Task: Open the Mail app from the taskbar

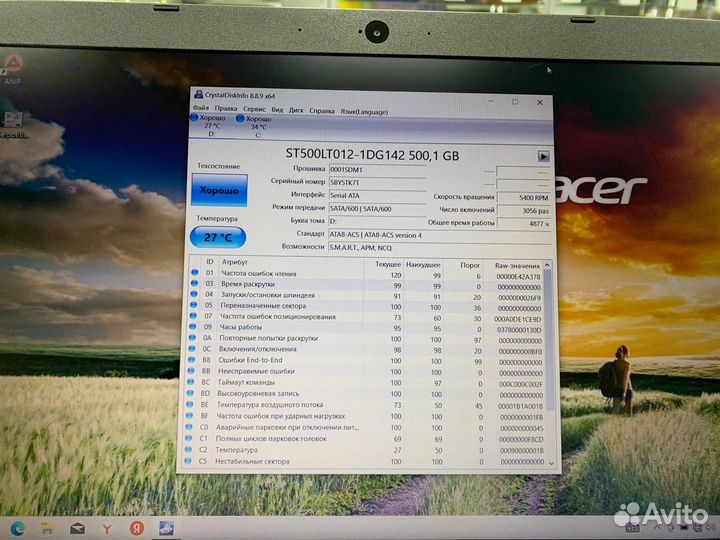Action: click(x=77, y=529)
